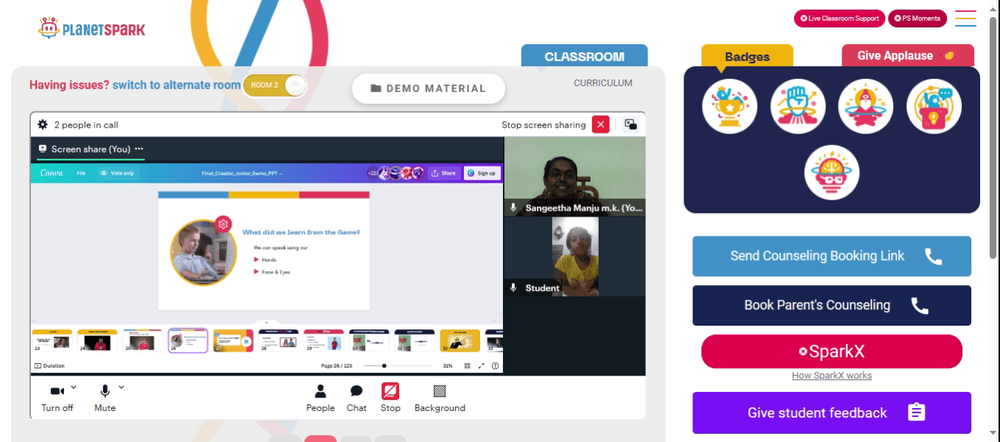The image size is (1000, 442).
Task: Open the Canva File menu
Action: tap(81, 173)
